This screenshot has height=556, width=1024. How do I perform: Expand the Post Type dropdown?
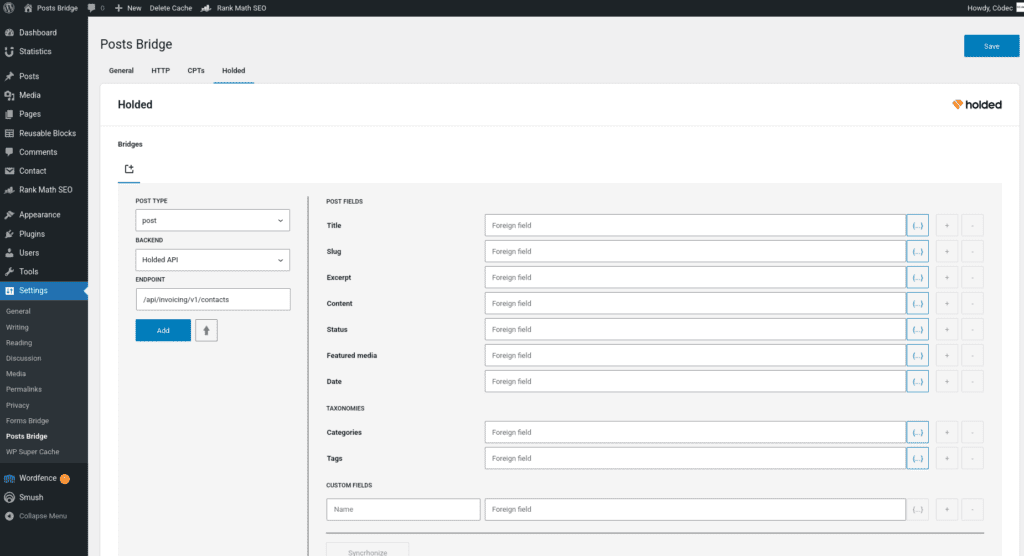pos(212,220)
